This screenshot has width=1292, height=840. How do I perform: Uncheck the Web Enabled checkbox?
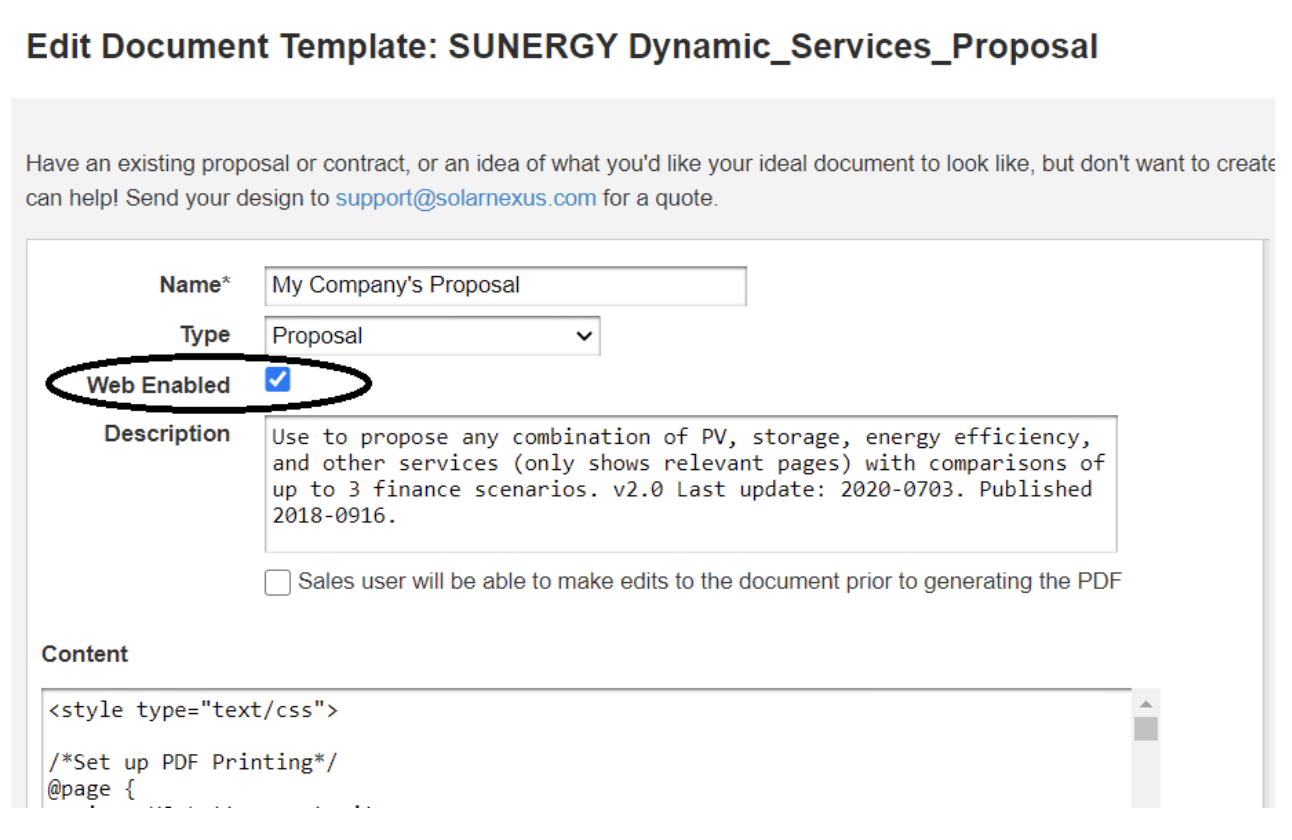tap(278, 380)
